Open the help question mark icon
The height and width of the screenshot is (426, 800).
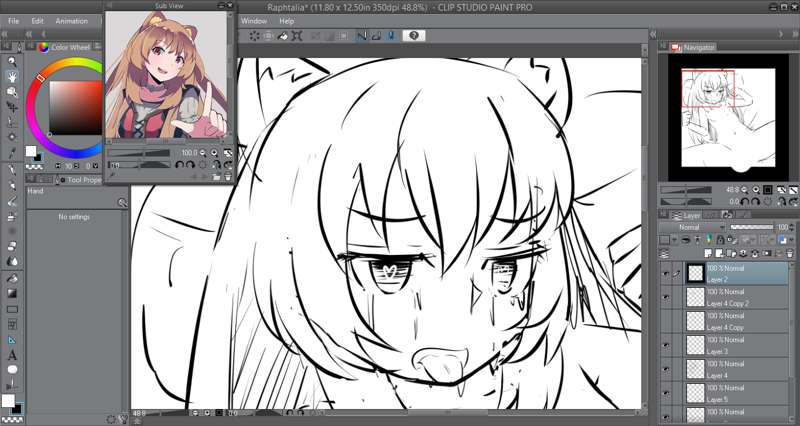click(414, 36)
